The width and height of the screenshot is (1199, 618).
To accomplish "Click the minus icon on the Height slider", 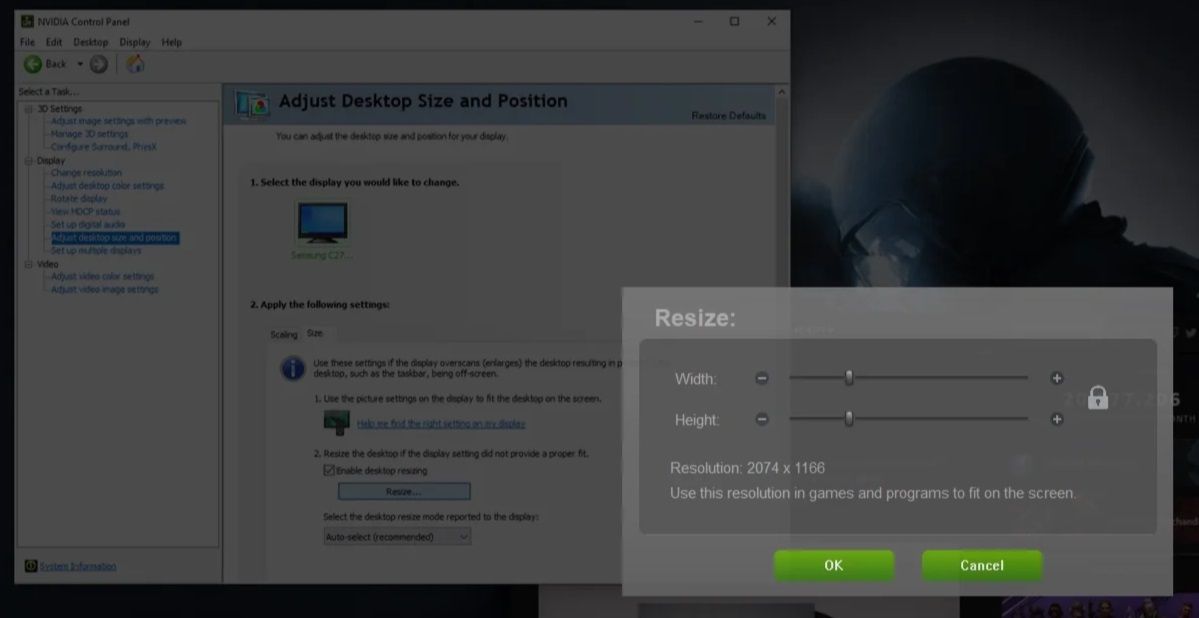I will coord(761,420).
